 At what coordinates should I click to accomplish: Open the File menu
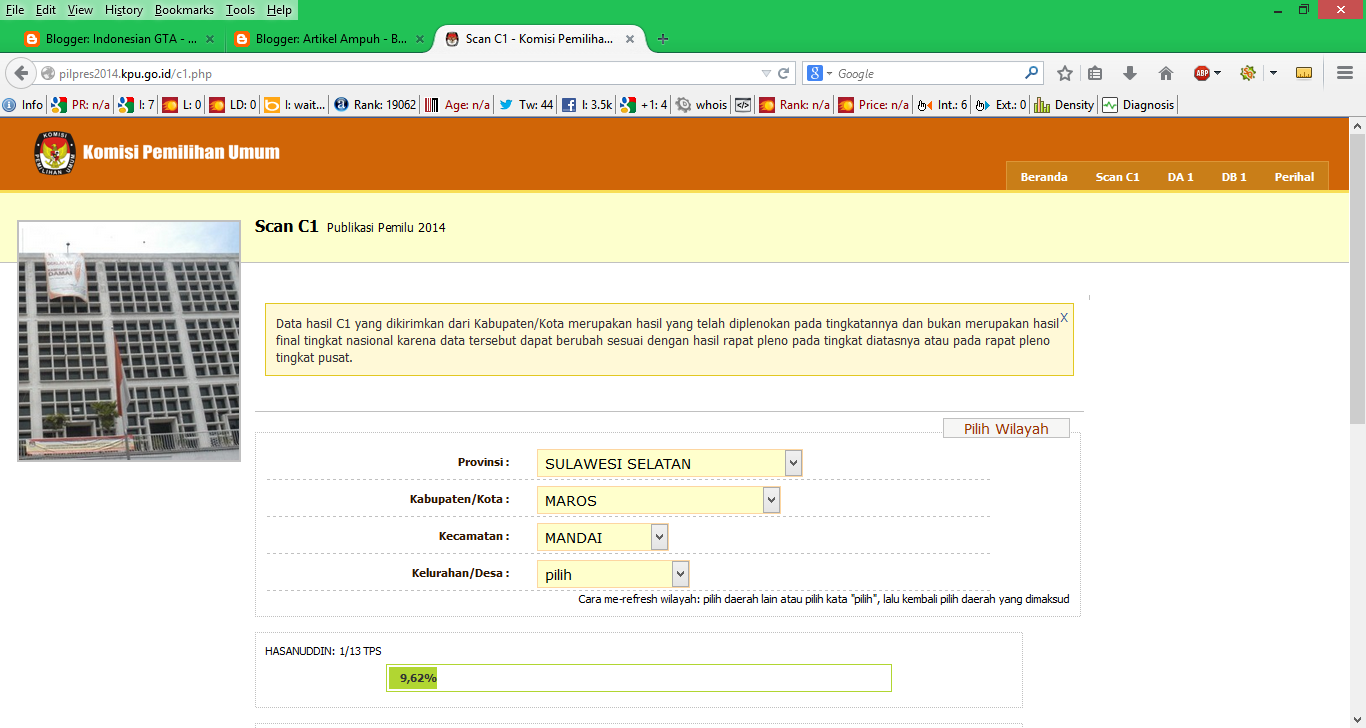tap(15, 10)
